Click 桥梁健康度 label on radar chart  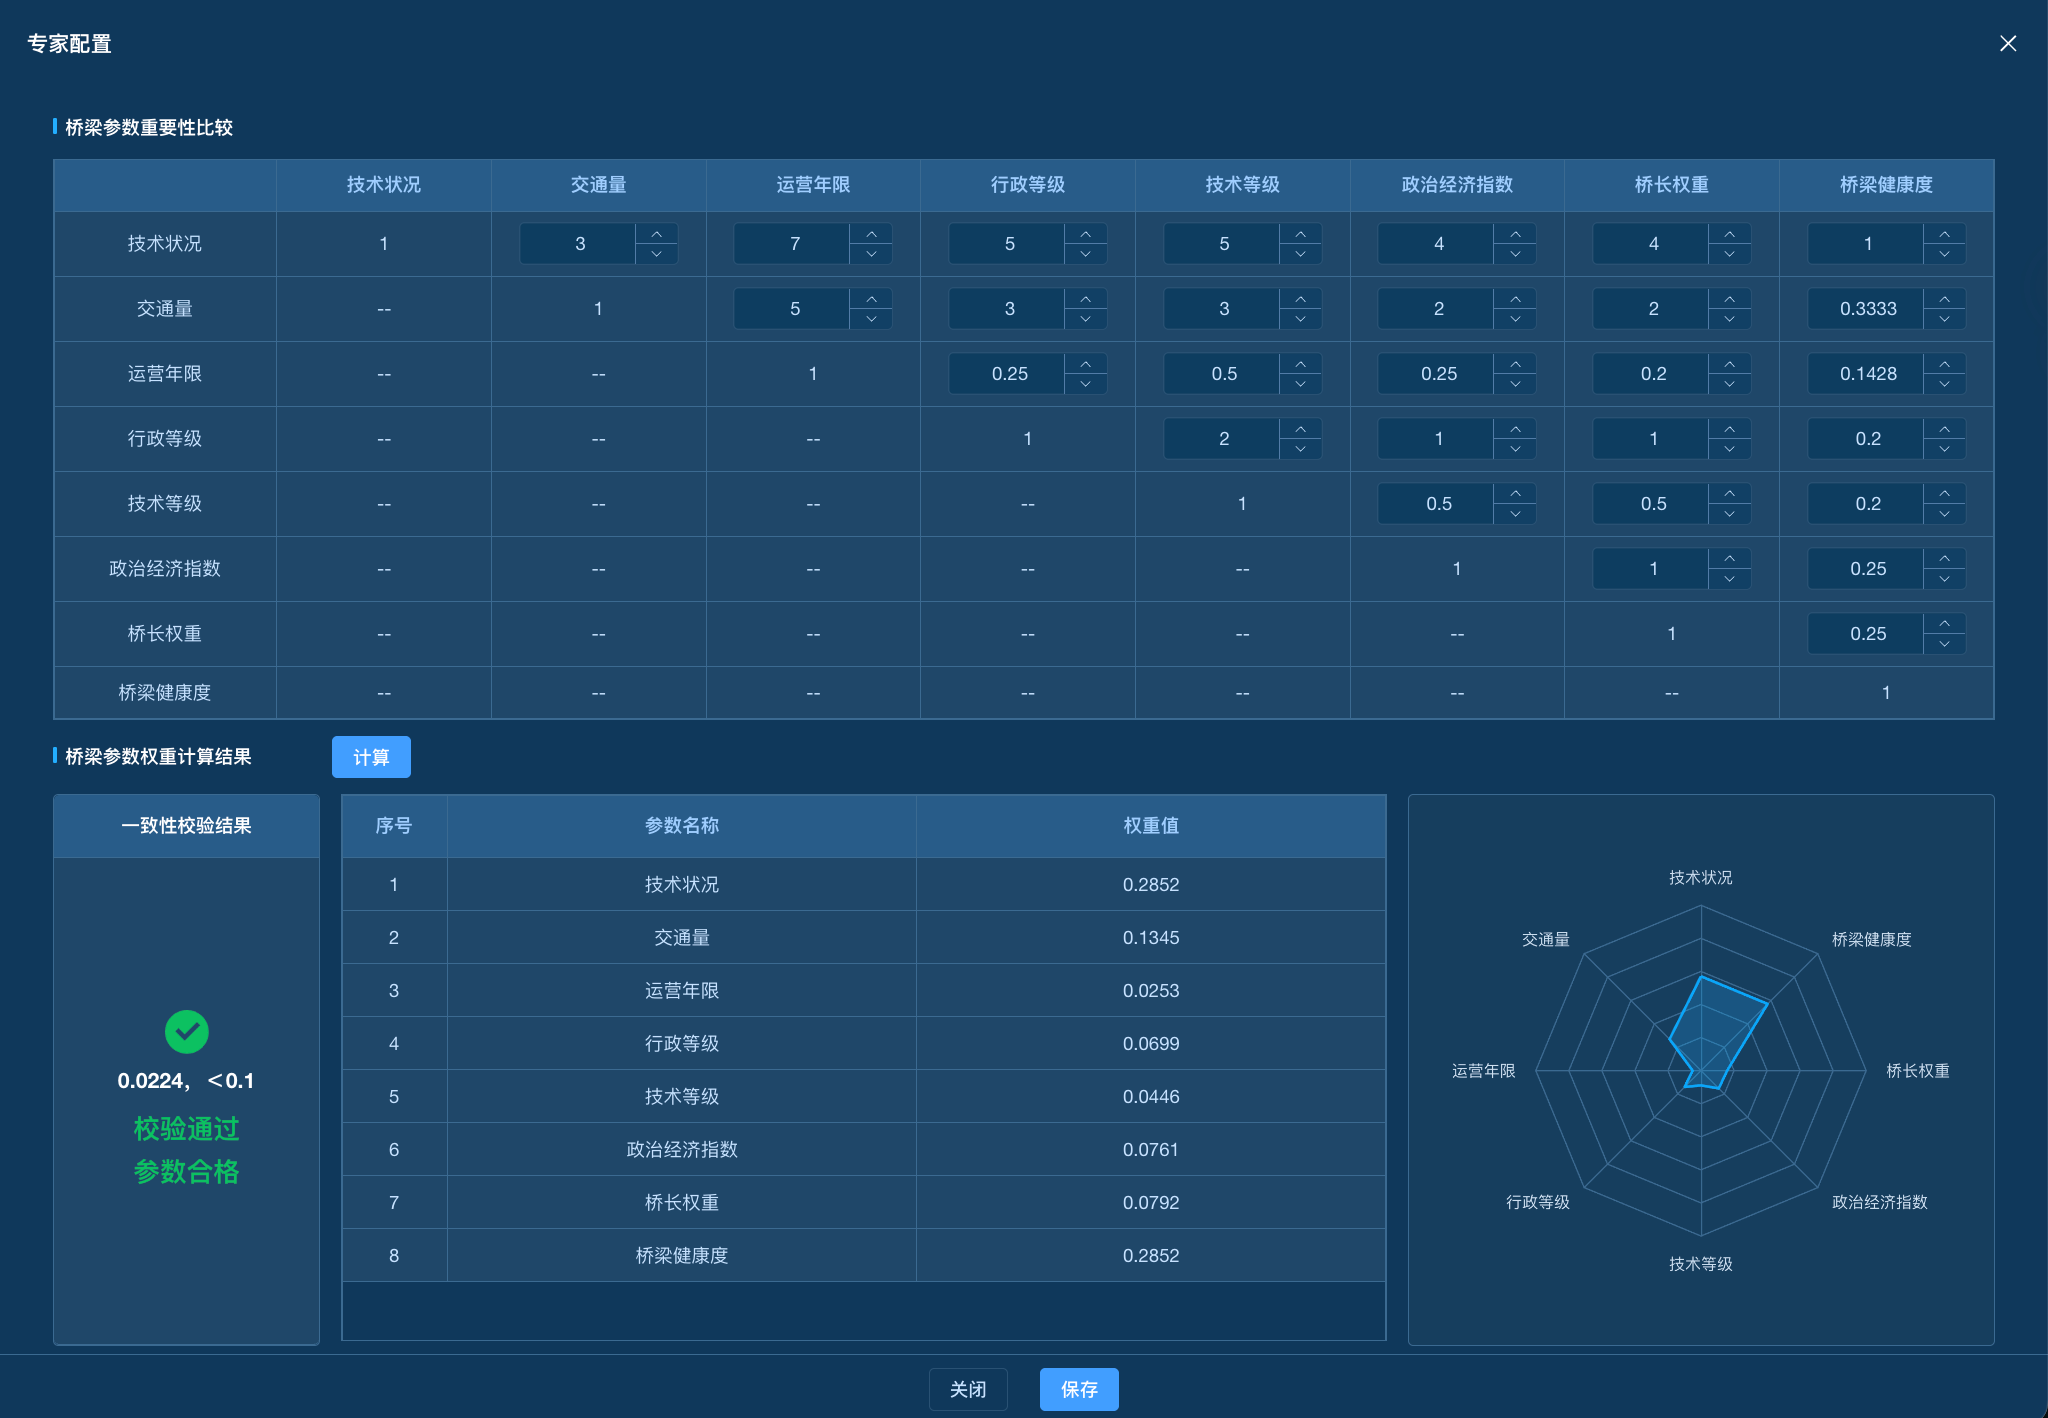pyautogui.click(x=1871, y=940)
